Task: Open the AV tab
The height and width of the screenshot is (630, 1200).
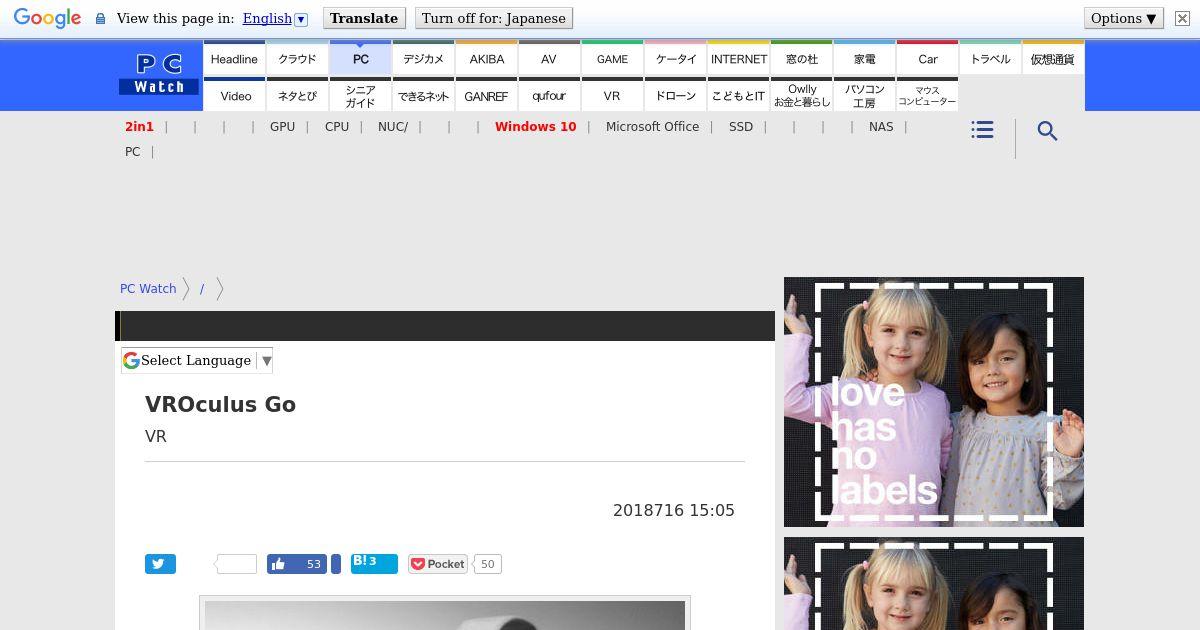Action: click(x=549, y=58)
